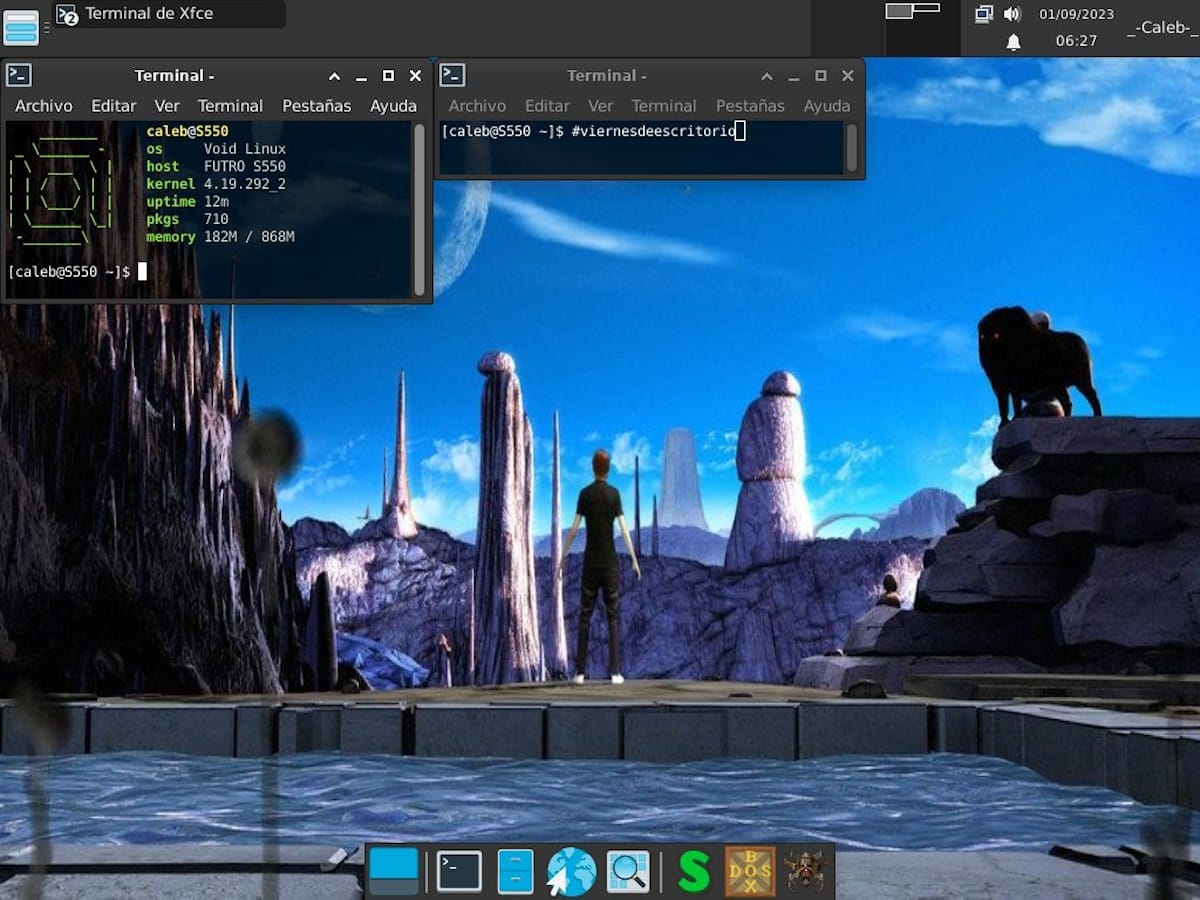
Task: Click the left terminal window title text
Action: 175,76
